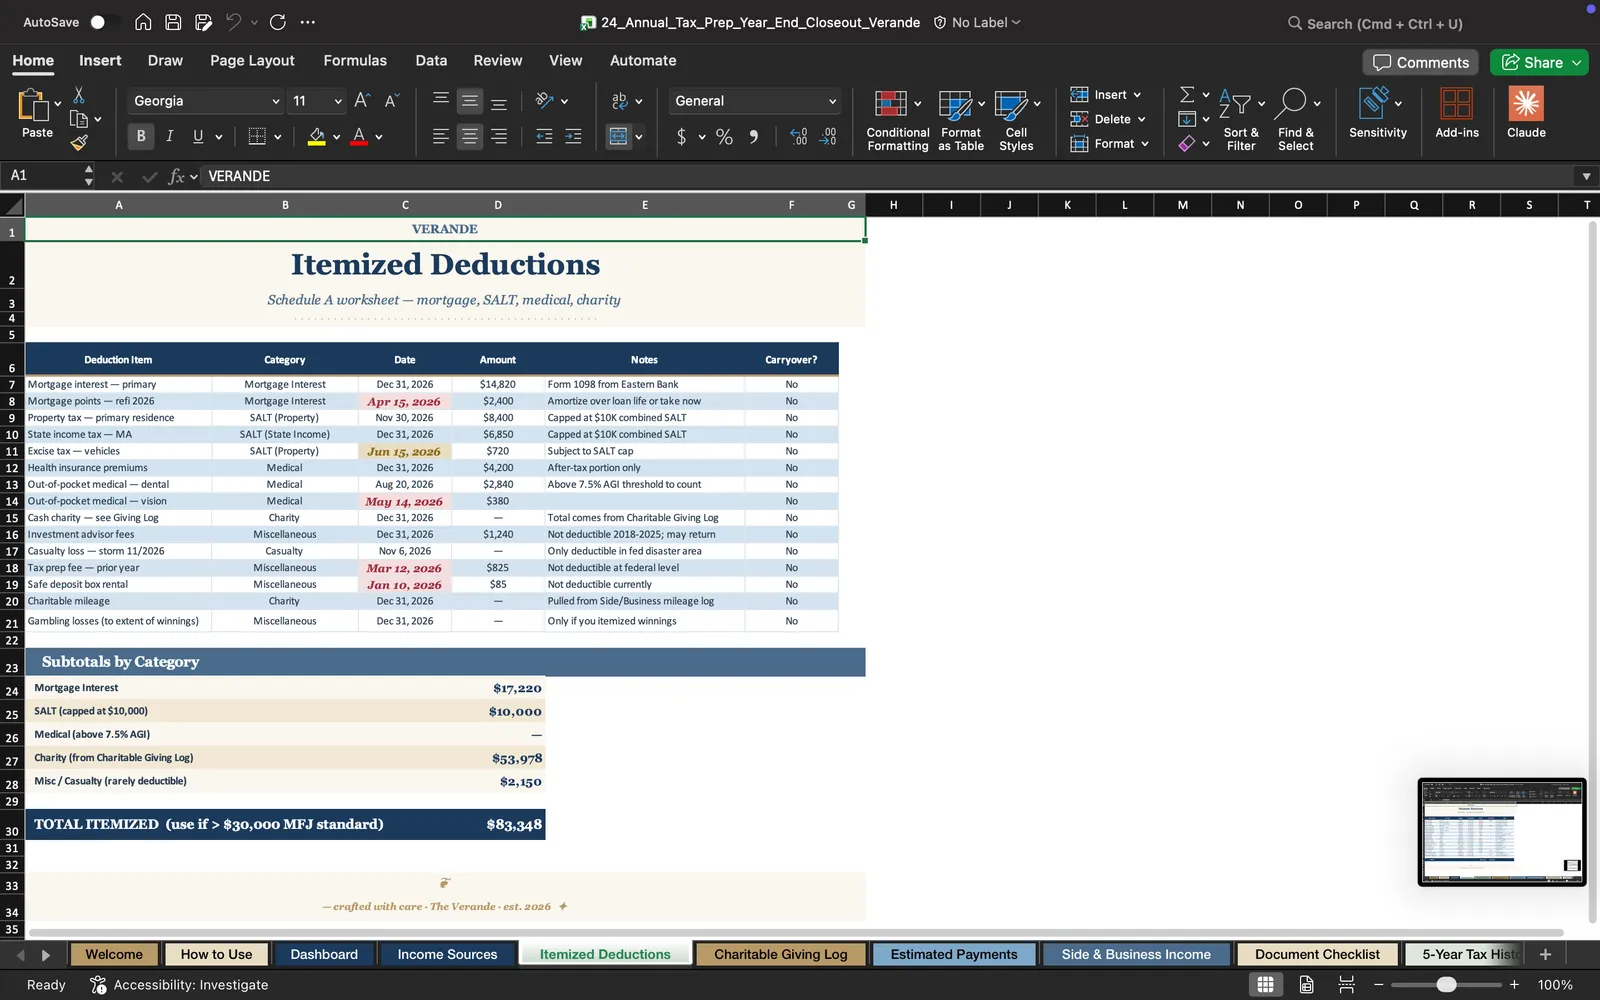Align text to the right
1600x1000 pixels.
tap(499, 136)
